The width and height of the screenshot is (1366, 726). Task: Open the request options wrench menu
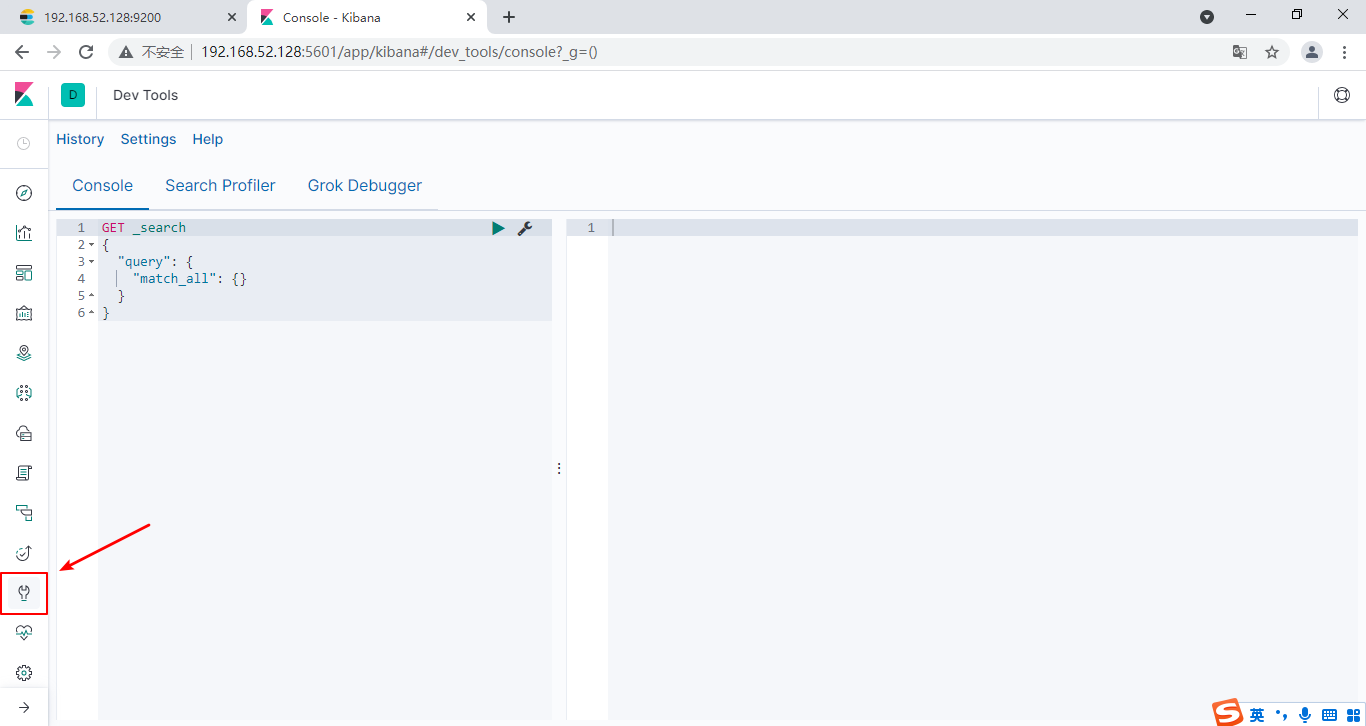(x=524, y=228)
